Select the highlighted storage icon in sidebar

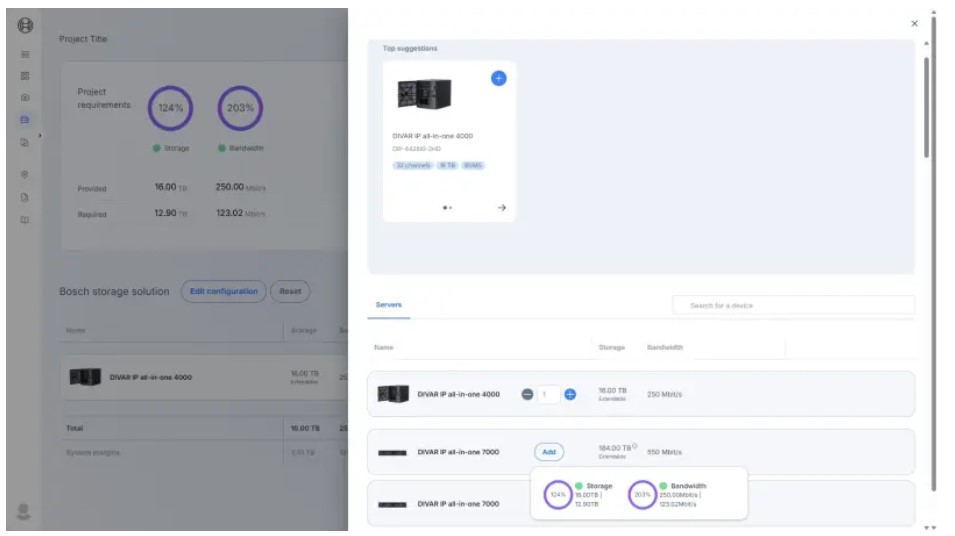(25, 120)
